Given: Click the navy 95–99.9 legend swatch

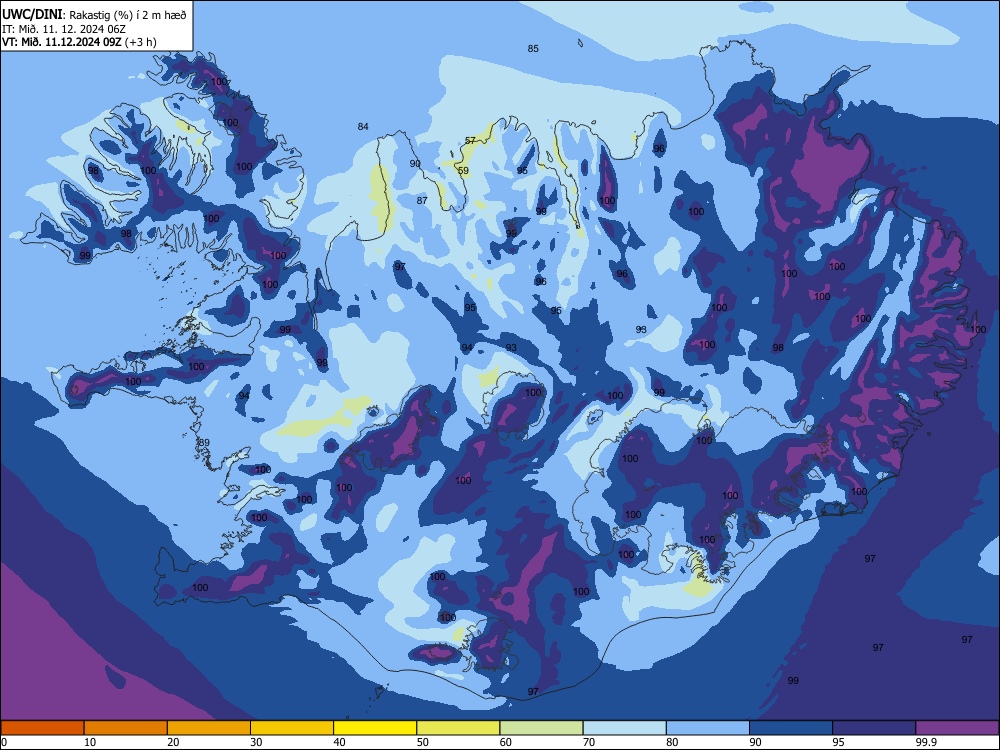Looking at the screenshot, I should click(874, 728).
